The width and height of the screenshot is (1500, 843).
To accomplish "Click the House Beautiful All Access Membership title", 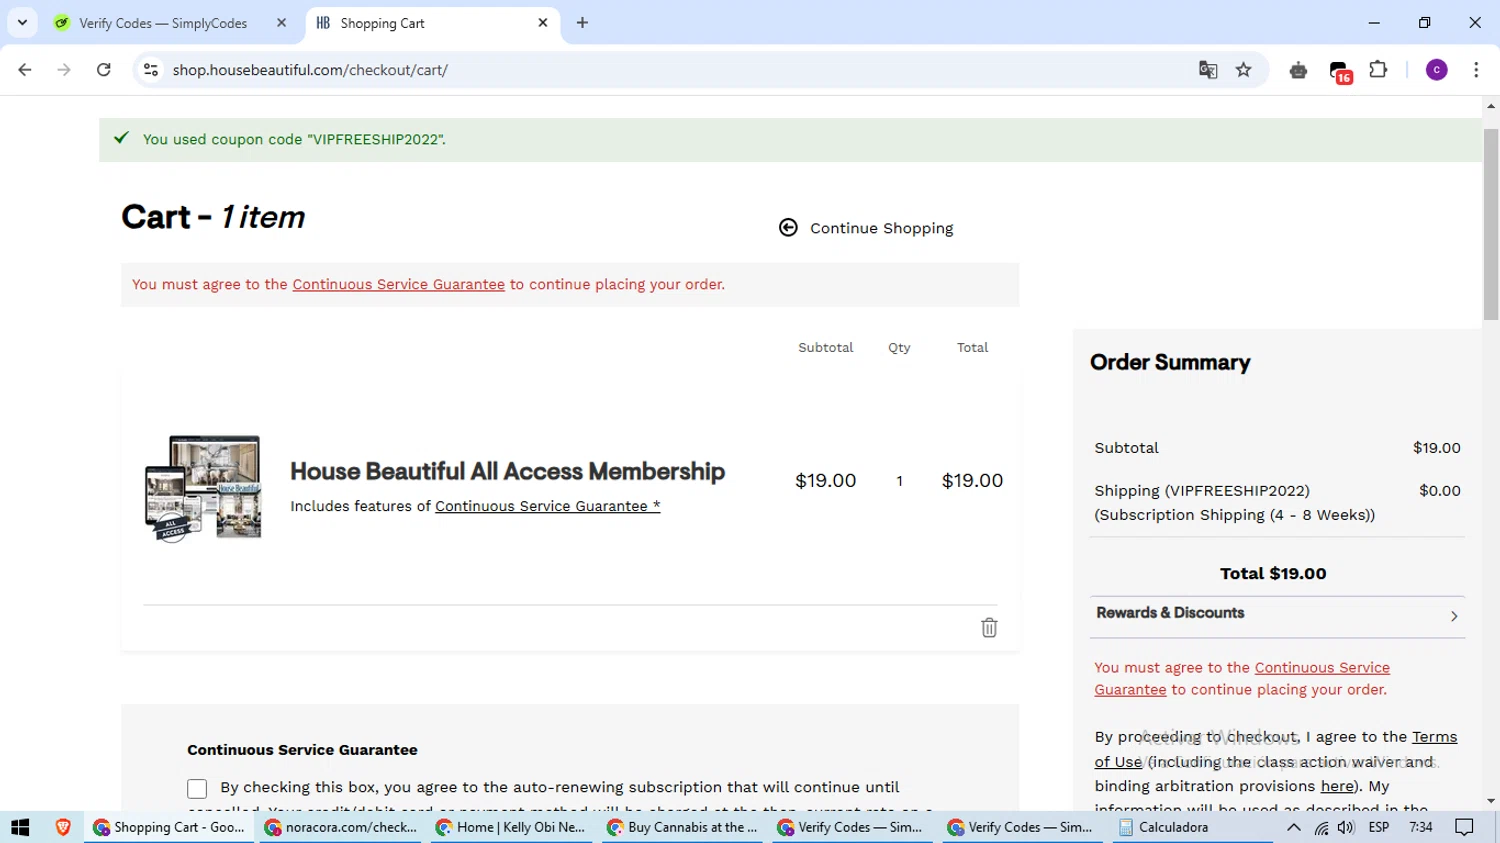I will tap(507, 471).
